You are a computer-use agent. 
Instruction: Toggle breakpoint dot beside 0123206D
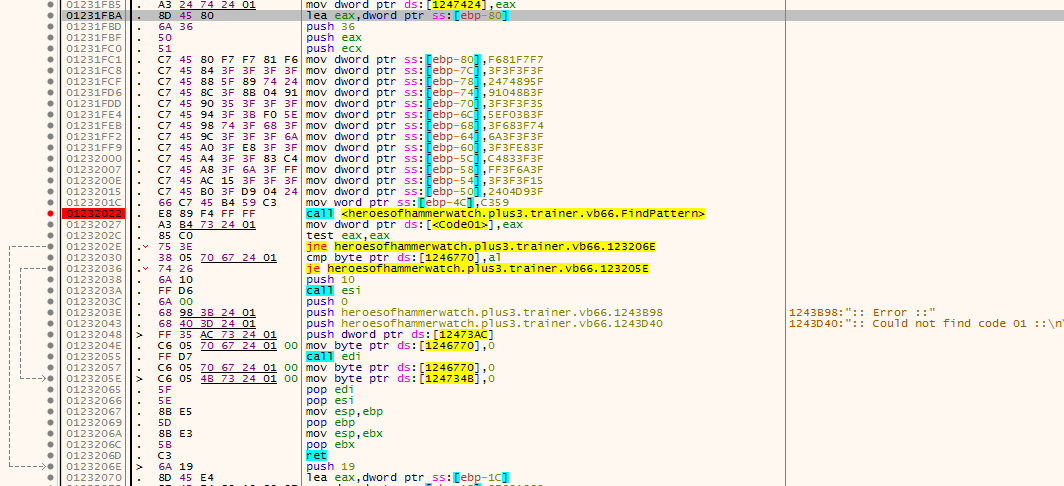tap(51, 455)
